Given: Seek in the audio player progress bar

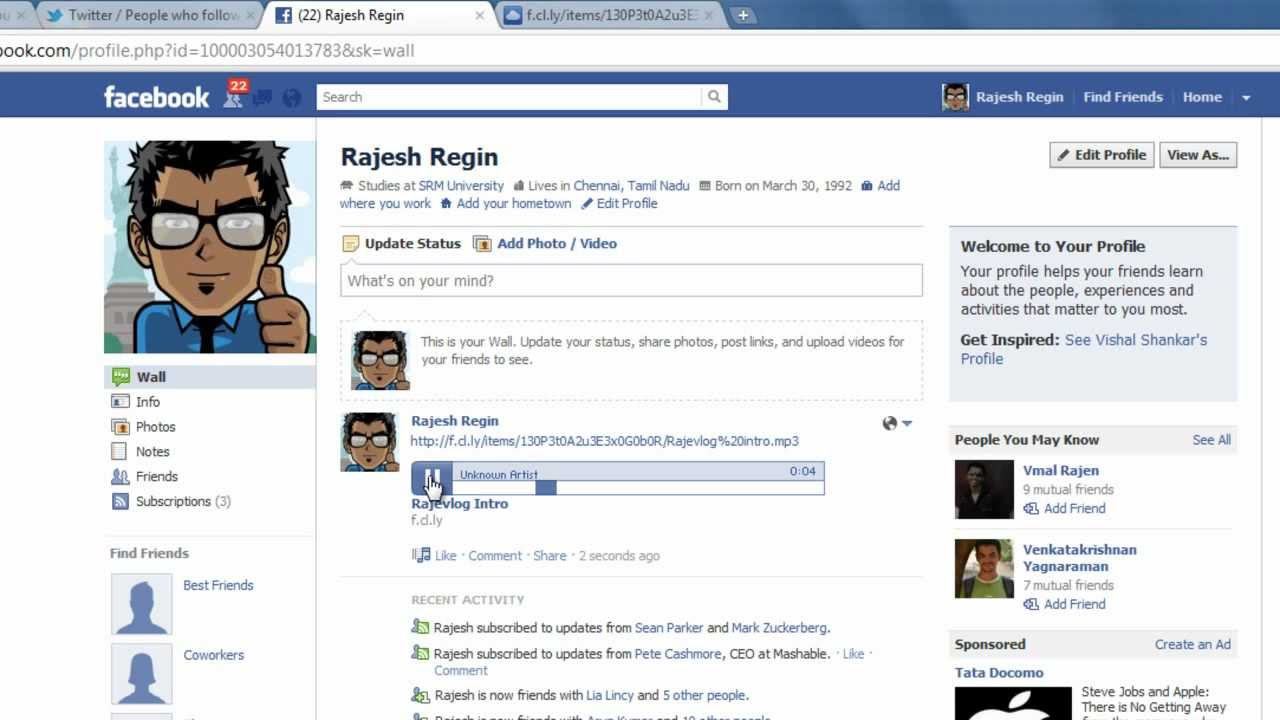Looking at the screenshot, I should [x=637, y=487].
